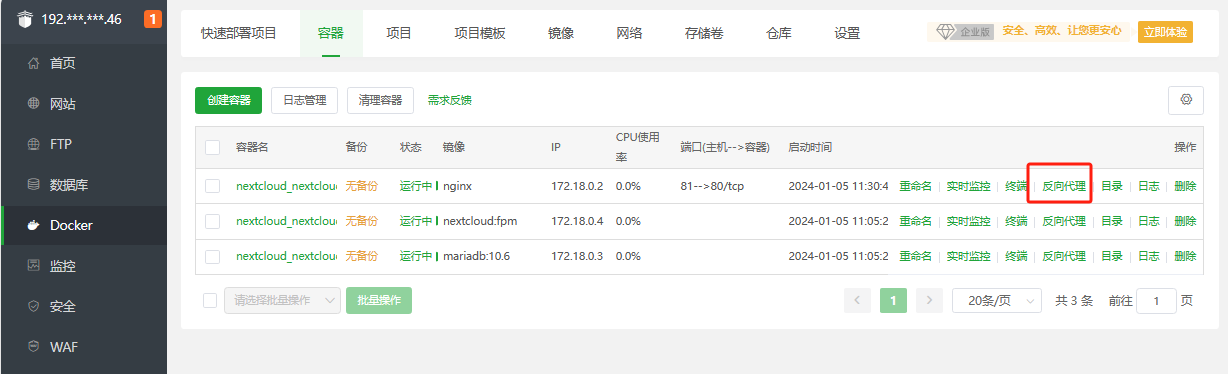This screenshot has width=1228, height=374.
Task: Select the Docker whale icon in sidebar
Action: (33, 225)
